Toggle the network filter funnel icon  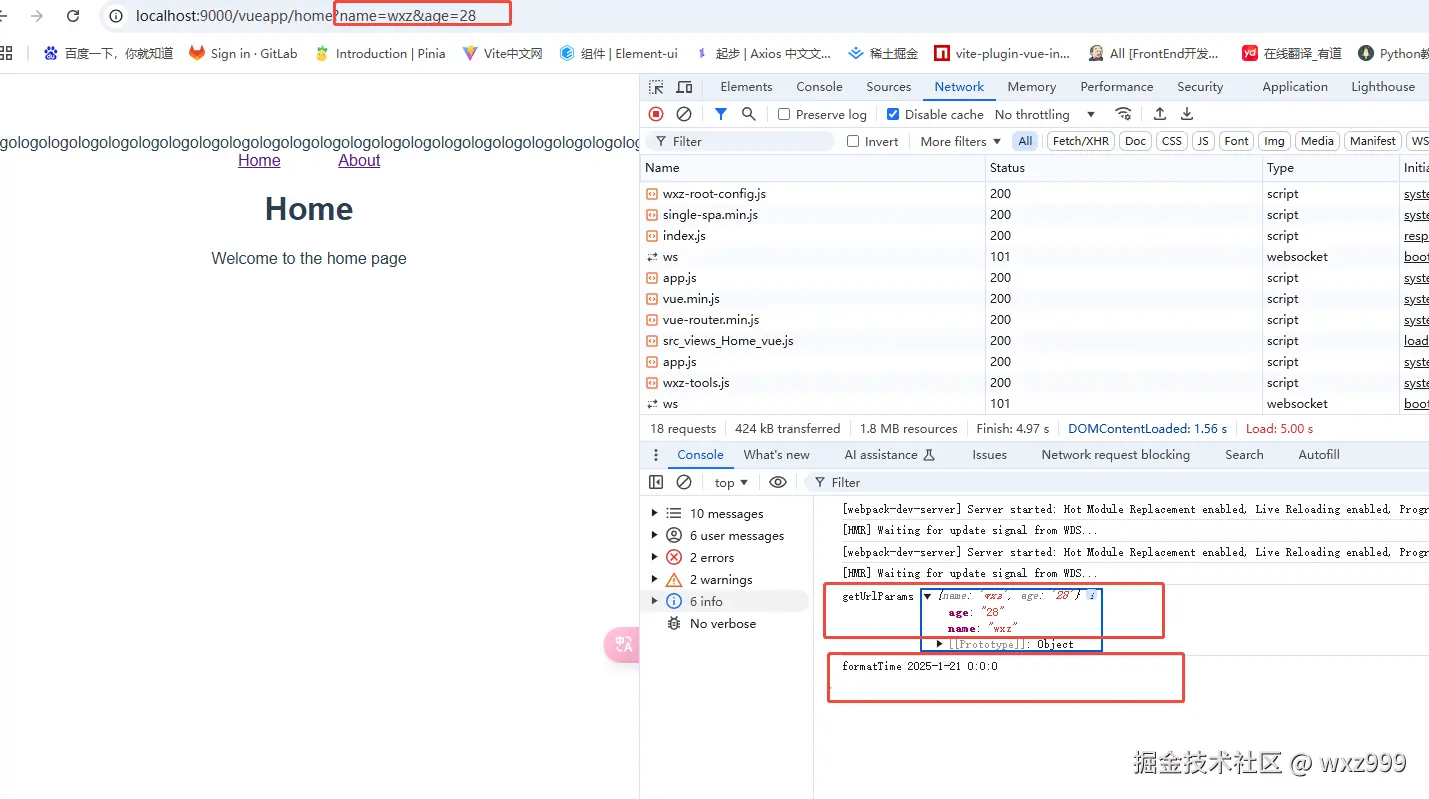tap(720, 114)
